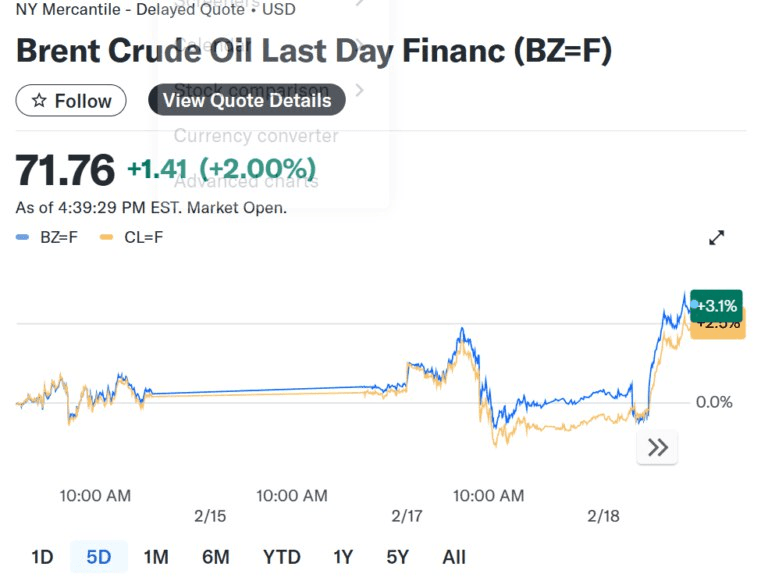768x588 pixels.
Task: Change the chart range to 6M
Action: (x=215, y=557)
